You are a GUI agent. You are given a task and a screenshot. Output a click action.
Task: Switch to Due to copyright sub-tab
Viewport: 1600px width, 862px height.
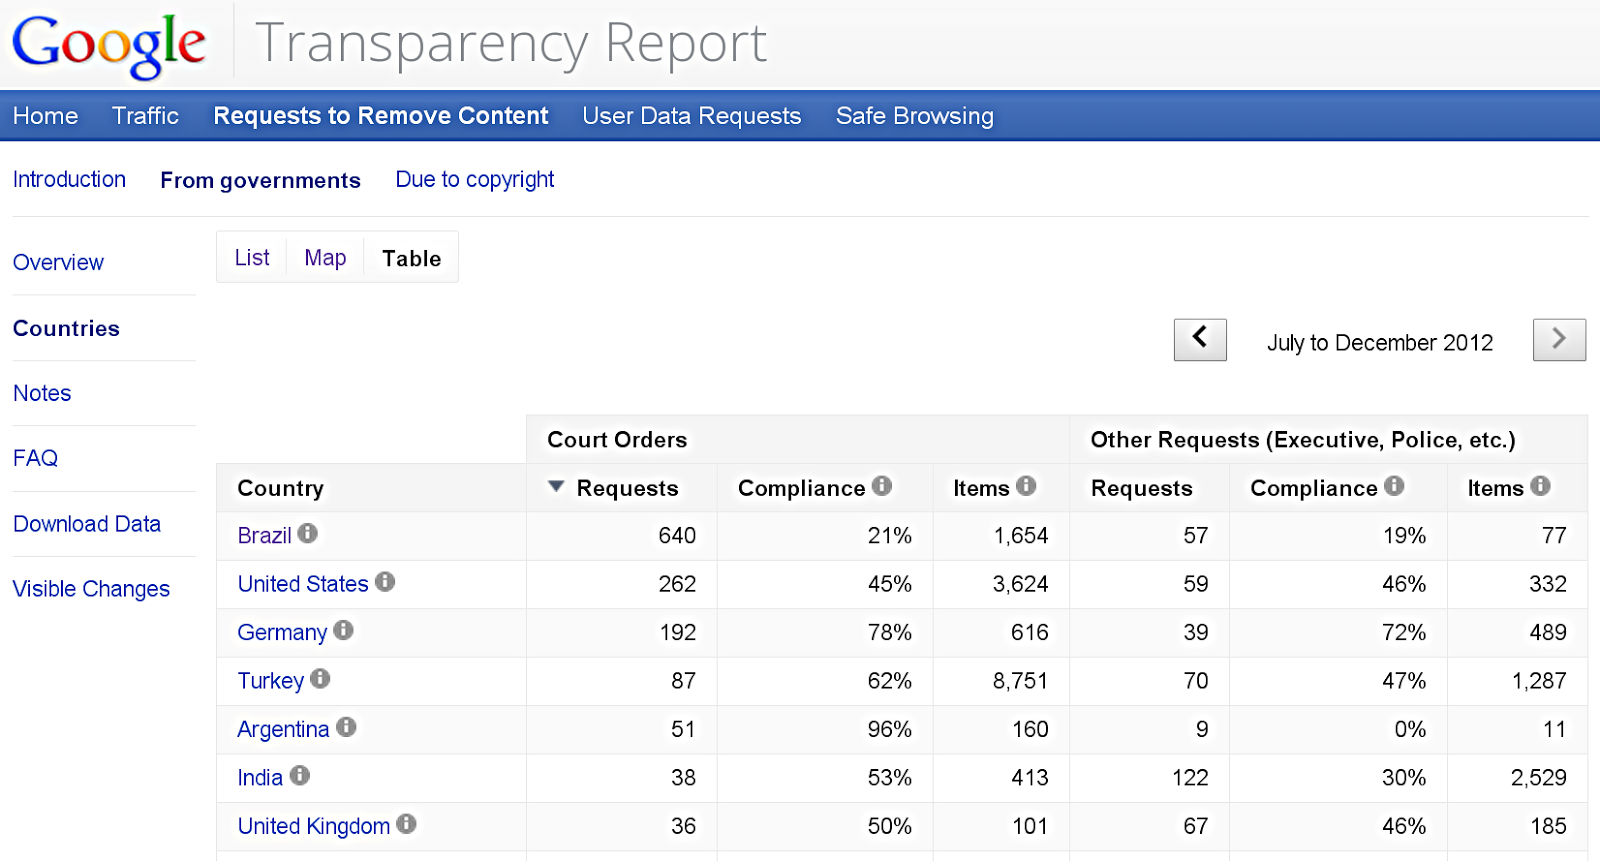[475, 180]
